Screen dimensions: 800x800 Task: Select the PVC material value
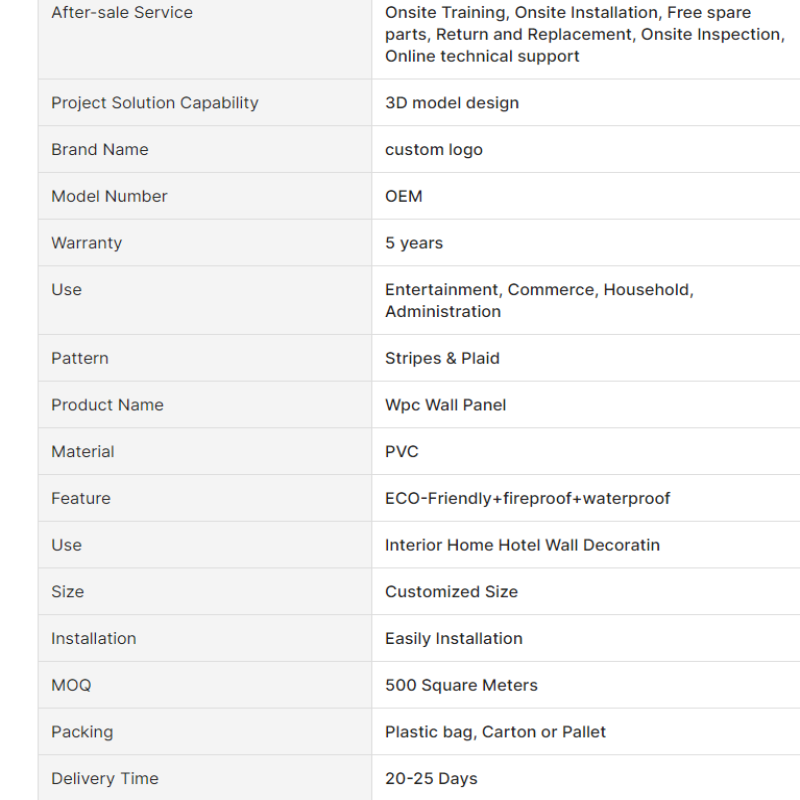tap(402, 452)
